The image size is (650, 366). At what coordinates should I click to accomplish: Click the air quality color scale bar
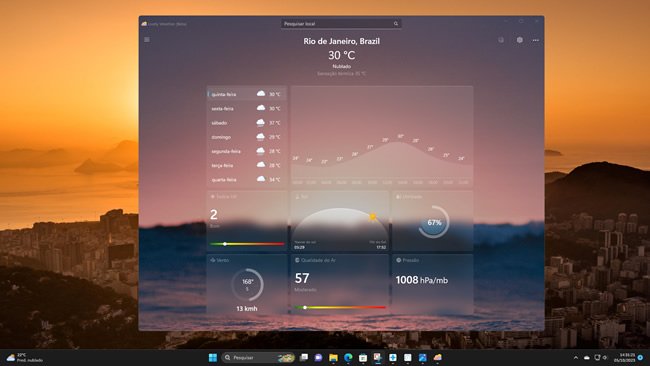pyautogui.click(x=340, y=308)
